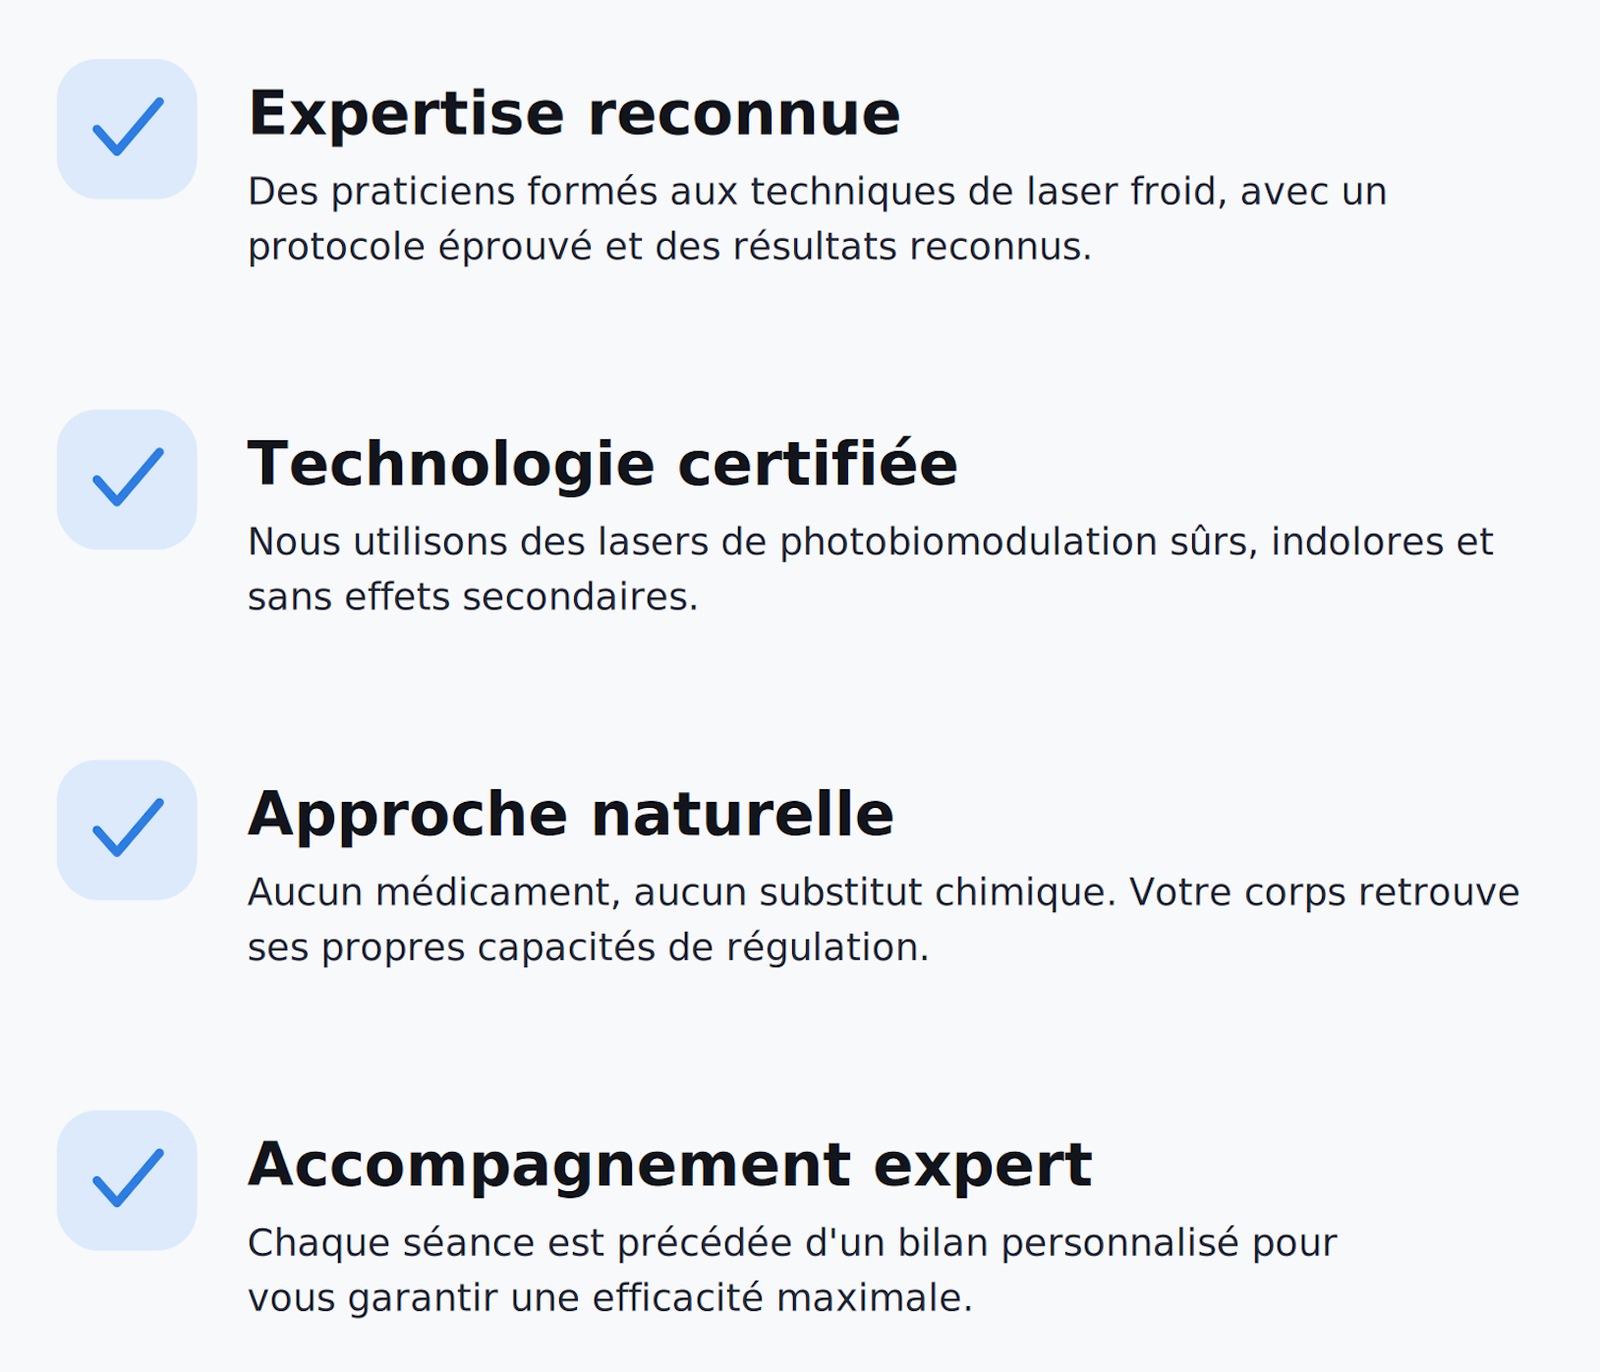Click the line 'sans effets secondaires'
The image size is (1600, 1372).
472,597
